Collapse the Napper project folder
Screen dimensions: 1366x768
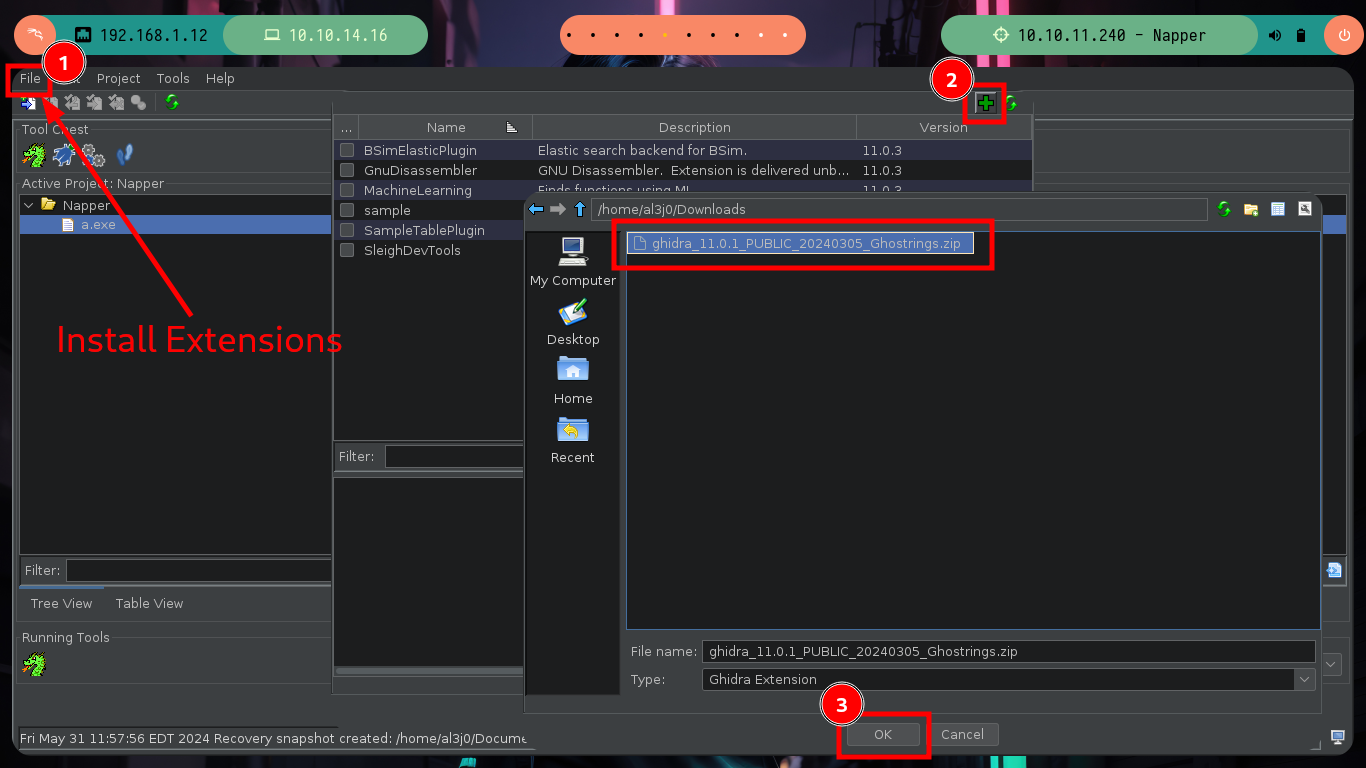[x=28, y=205]
